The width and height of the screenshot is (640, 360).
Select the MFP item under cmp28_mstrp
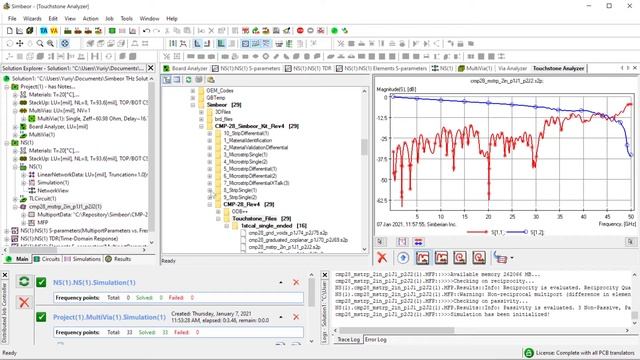(x=43, y=222)
